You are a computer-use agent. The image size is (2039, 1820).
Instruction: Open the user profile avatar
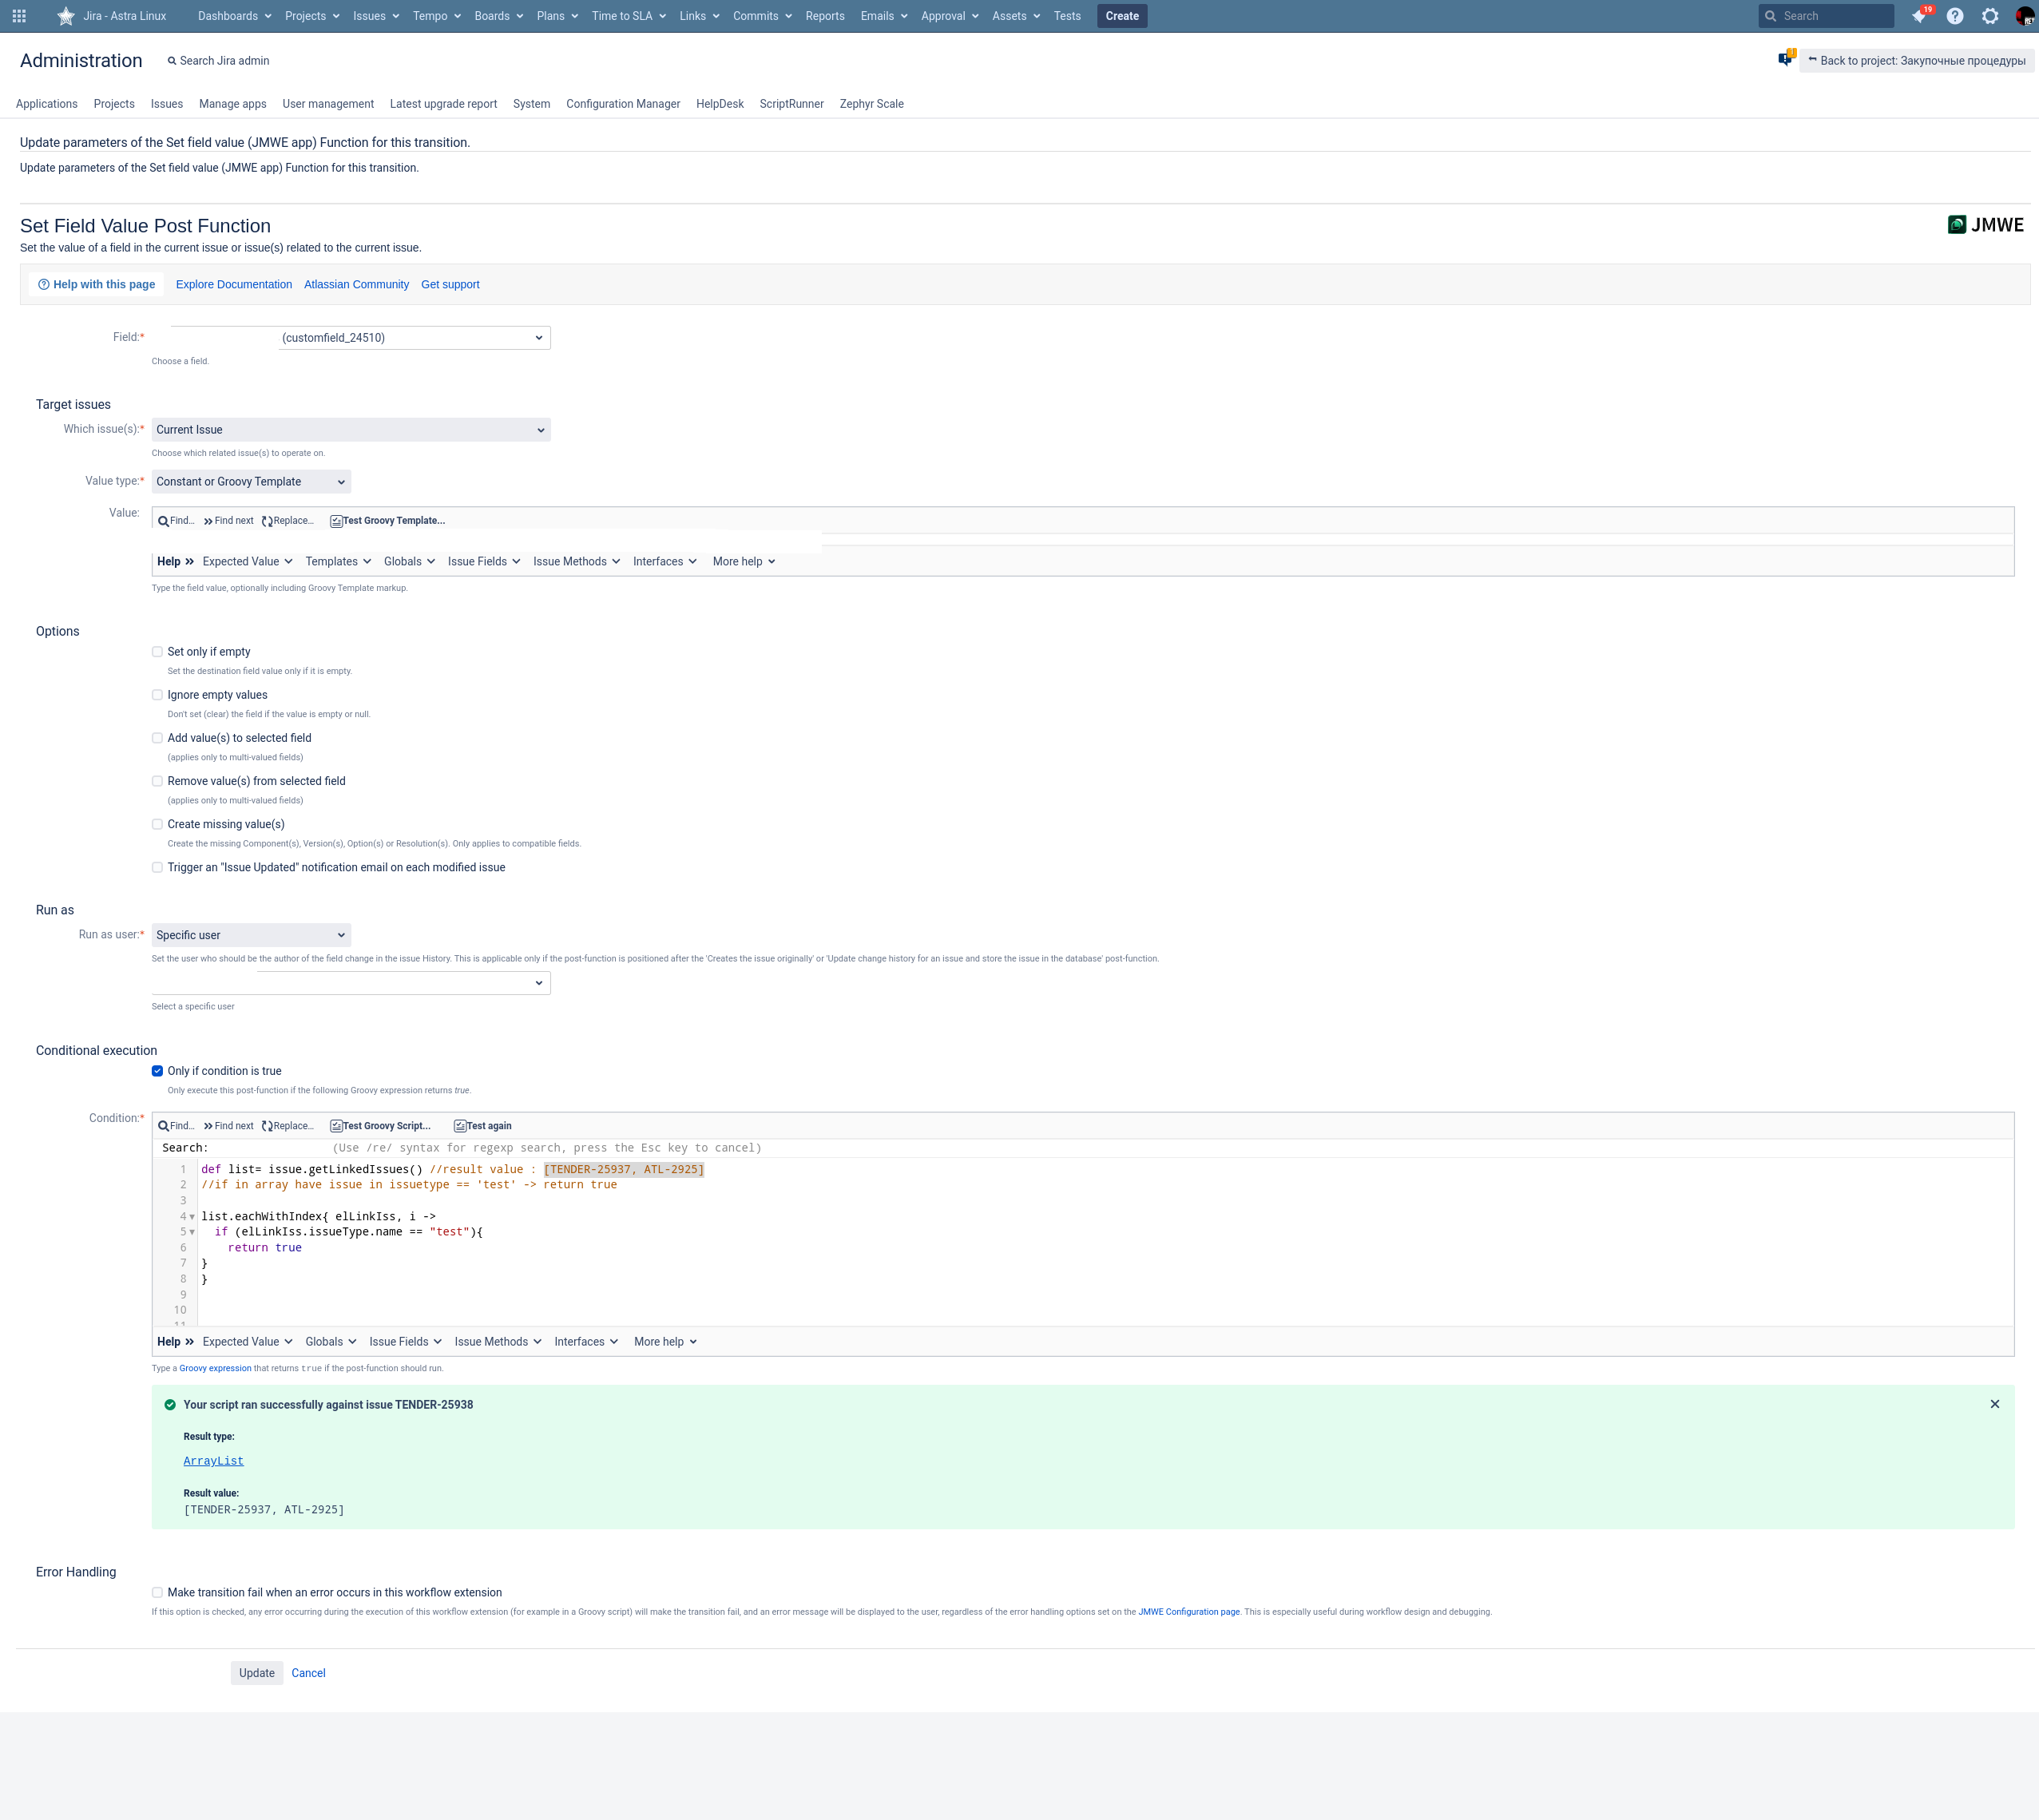click(x=2025, y=16)
